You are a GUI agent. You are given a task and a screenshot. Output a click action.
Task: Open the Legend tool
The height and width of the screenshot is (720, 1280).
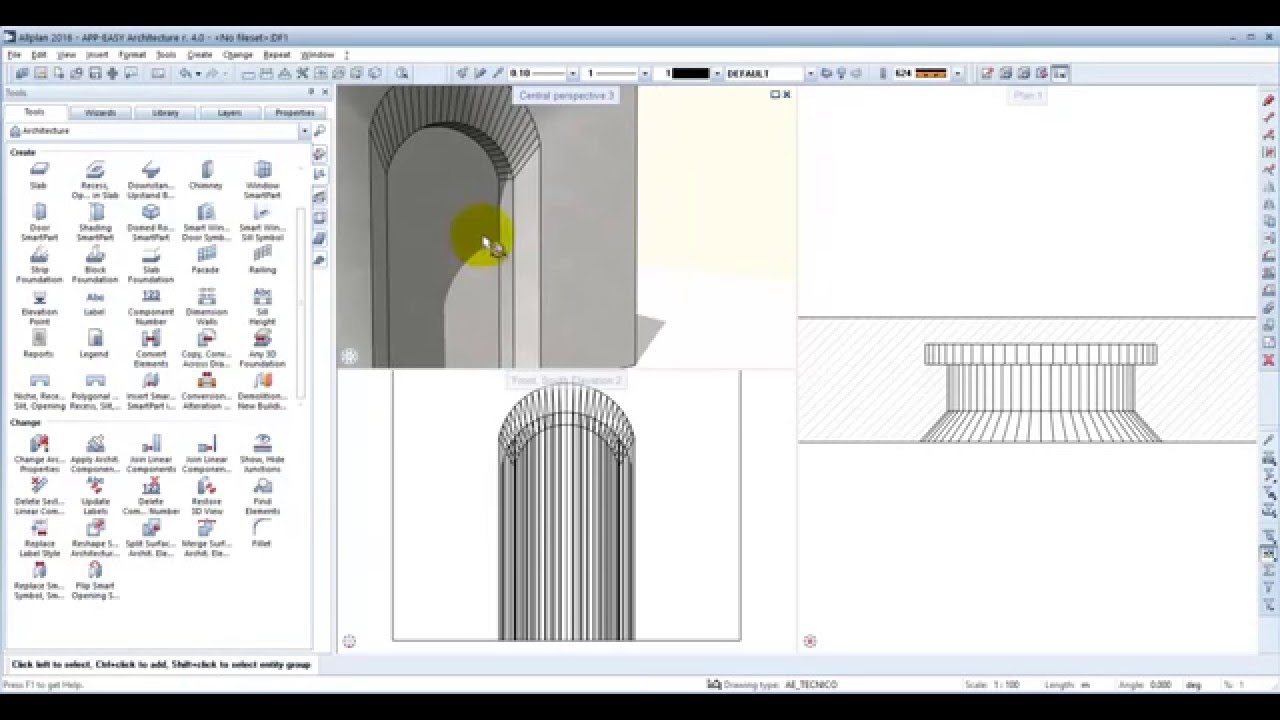pyautogui.click(x=95, y=344)
